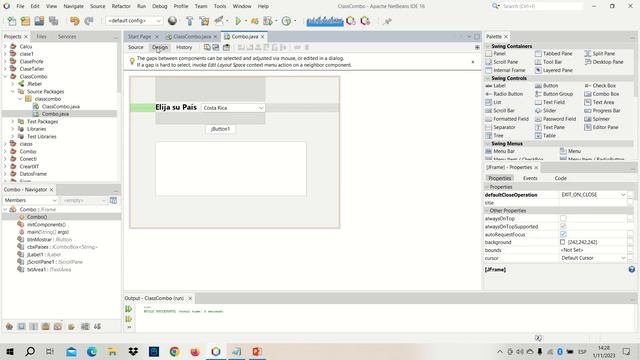Click the New Project toolbar icon
640x360 pixels.
point(25,21)
